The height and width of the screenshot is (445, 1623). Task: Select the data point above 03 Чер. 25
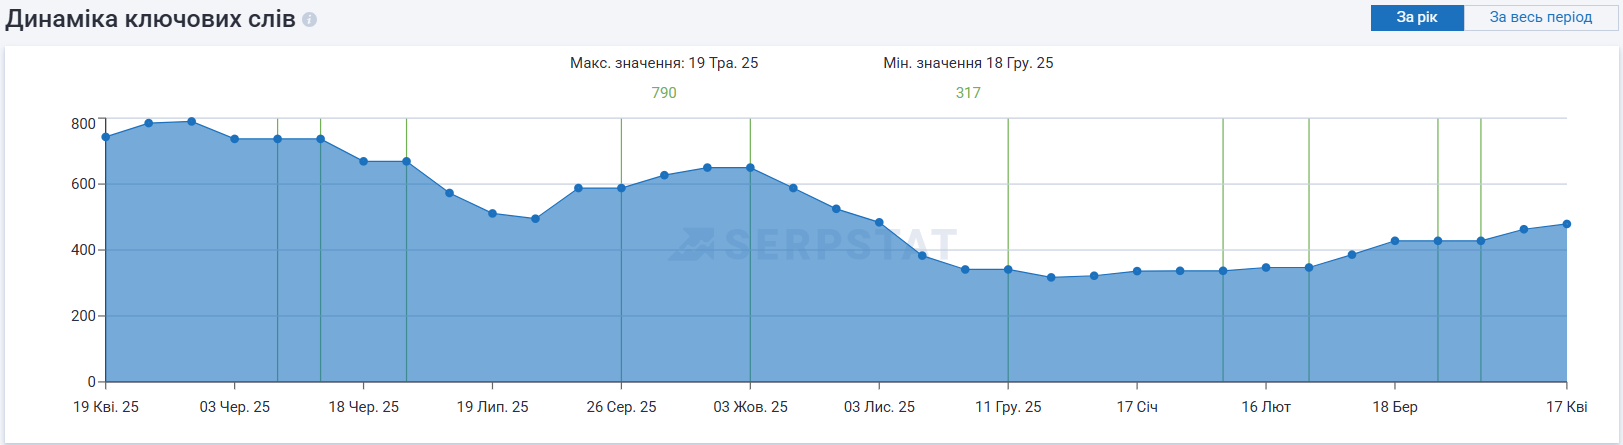point(235,139)
